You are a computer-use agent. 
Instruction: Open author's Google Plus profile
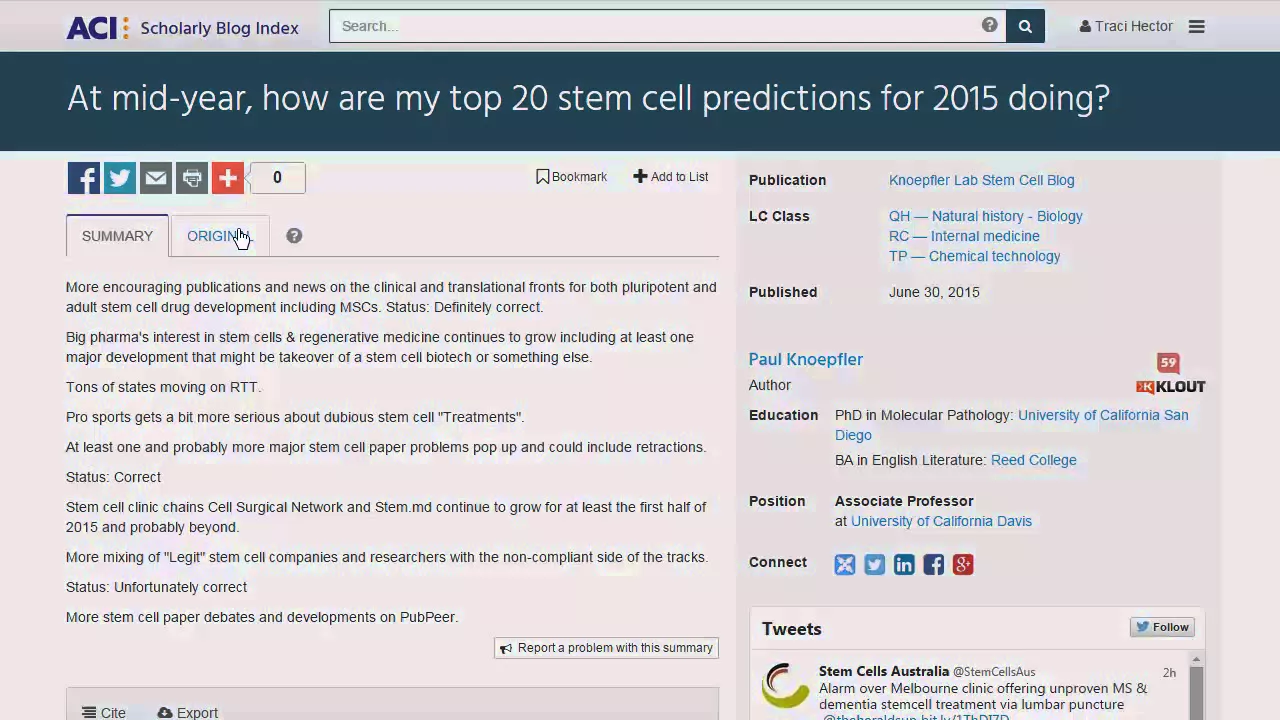coord(963,565)
